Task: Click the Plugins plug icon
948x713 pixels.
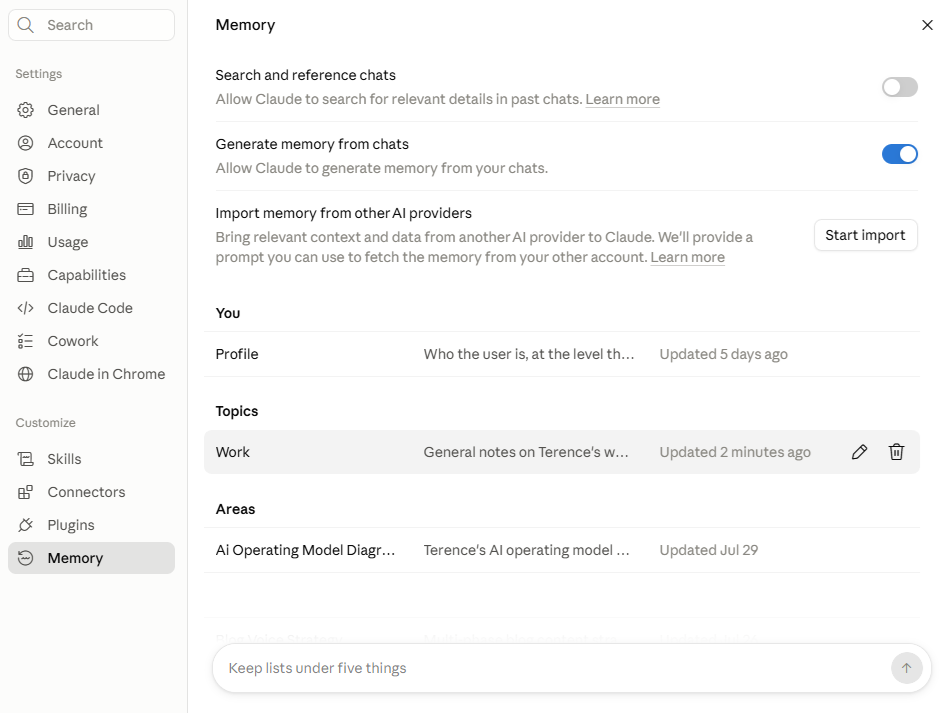Action: point(25,525)
